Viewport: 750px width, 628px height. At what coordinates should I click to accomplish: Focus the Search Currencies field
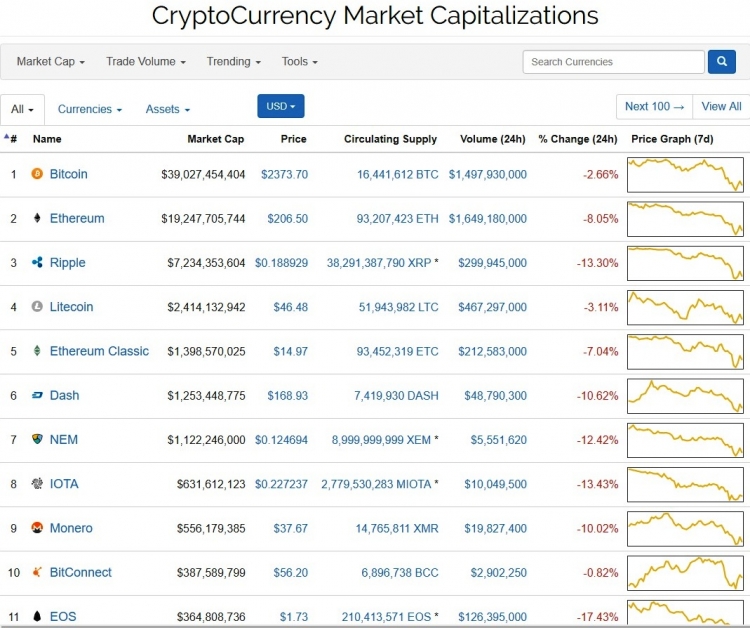click(x=614, y=62)
